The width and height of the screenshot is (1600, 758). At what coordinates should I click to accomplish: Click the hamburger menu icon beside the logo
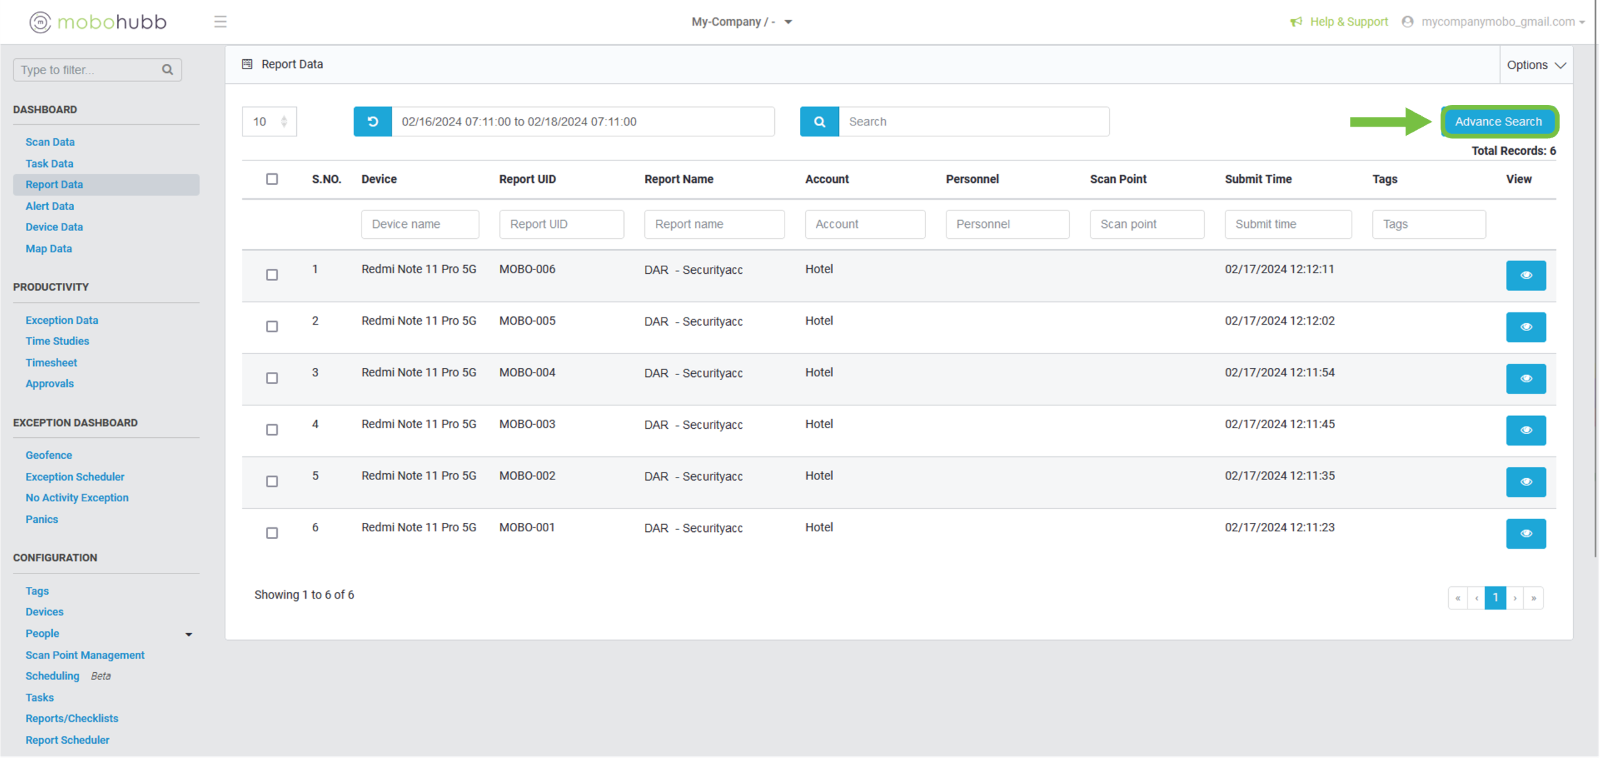pos(220,22)
